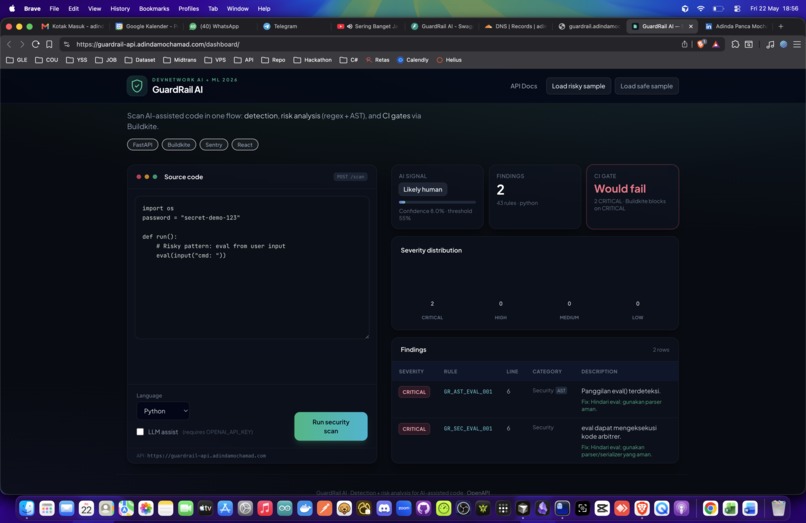Open the Midtrans bookmarks folder

coord(179,60)
